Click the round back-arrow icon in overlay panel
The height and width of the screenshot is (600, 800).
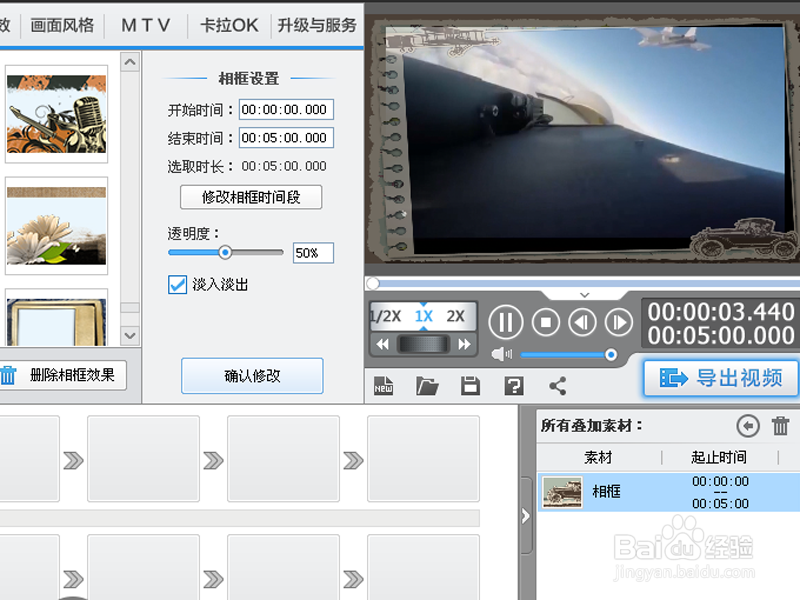click(748, 426)
